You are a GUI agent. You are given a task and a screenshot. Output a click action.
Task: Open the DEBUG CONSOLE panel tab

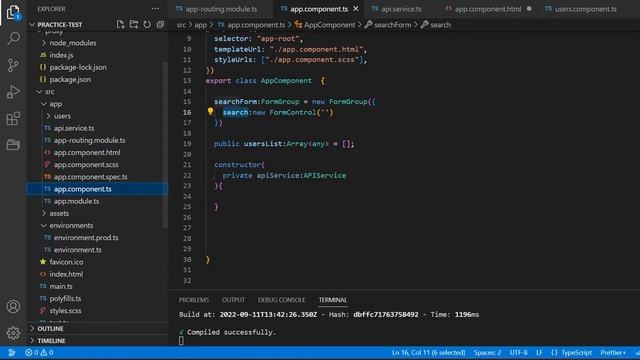(281, 300)
